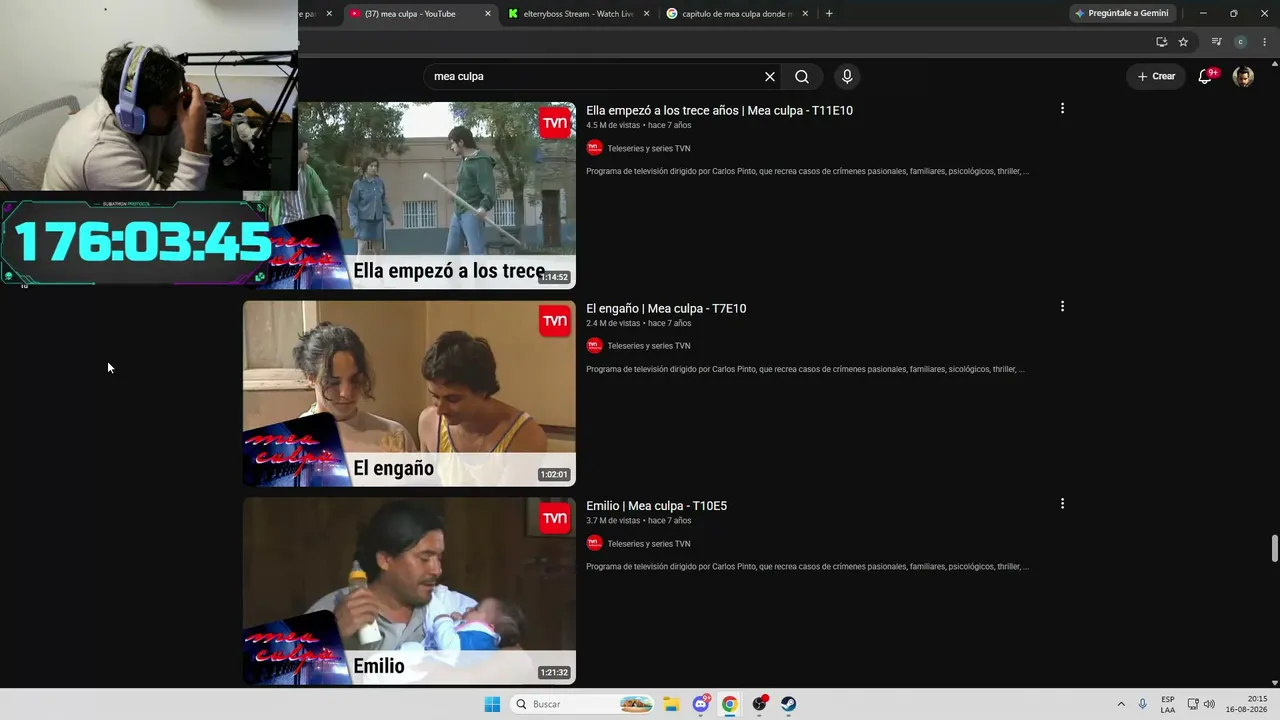Viewport: 1280px width, 720px height.
Task: Open video title 'Emilio | Mea culpa - T10E5'
Action: point(656,506)
